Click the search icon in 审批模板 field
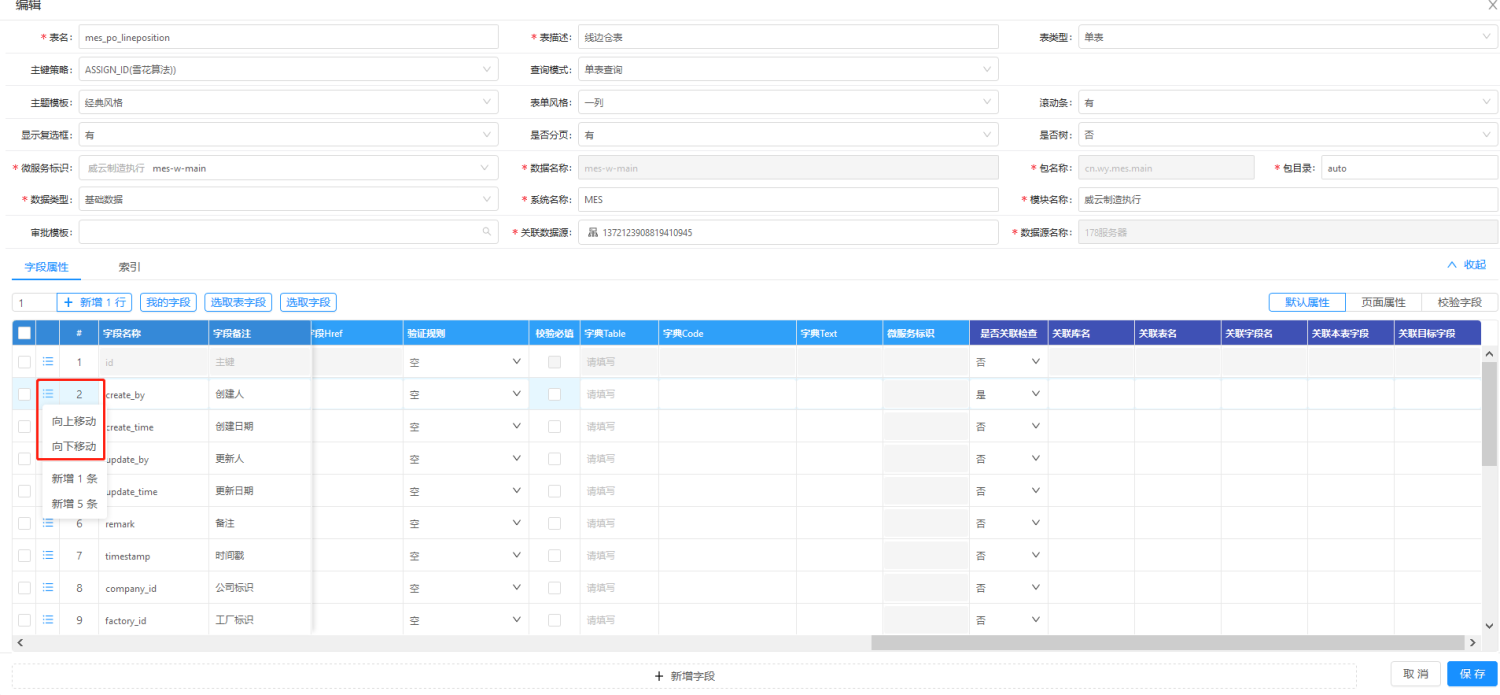The width and height of the screenshot is (1500, 695). click(487, 231)
